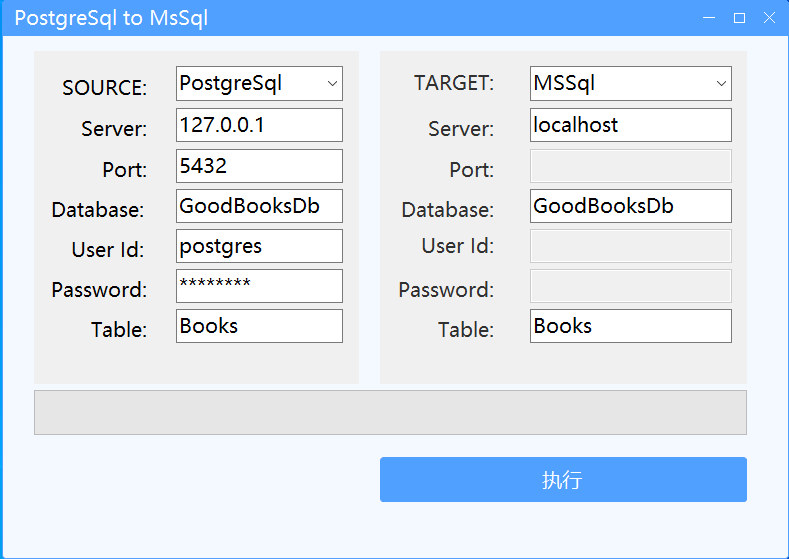The height and width of the screenshot is (559, 789).
Task: Click the disabled target Password field
Action: click(x=630, y=286)
